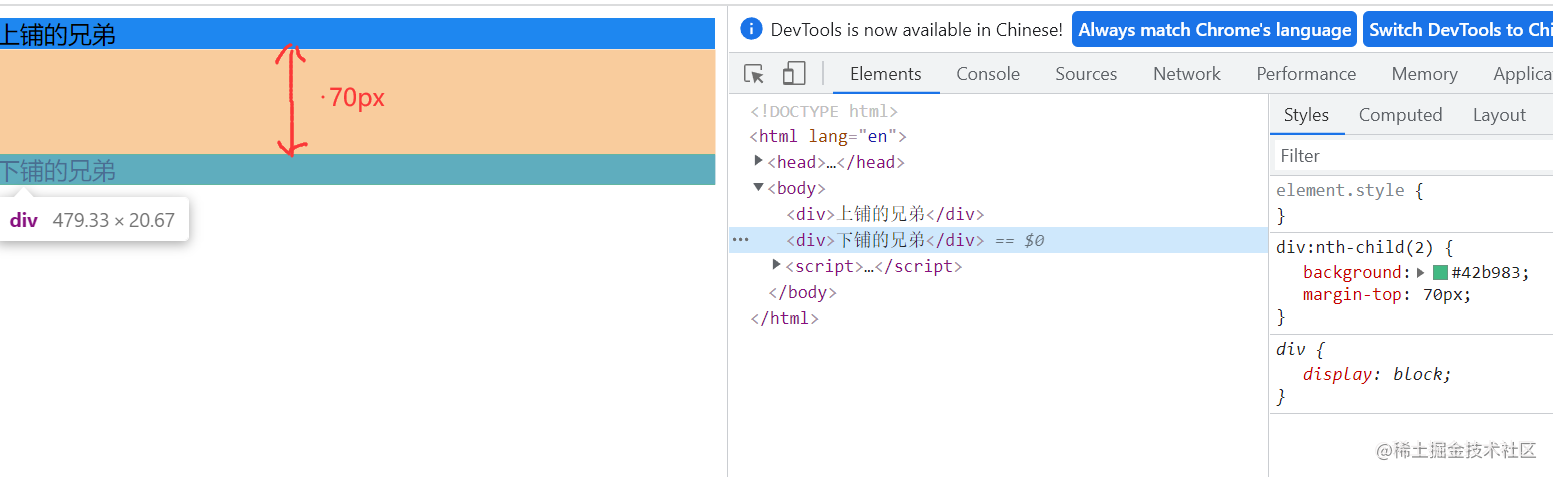Open the Memory tab
This screenshot has width=1553, height=477.
(1424, 74)
